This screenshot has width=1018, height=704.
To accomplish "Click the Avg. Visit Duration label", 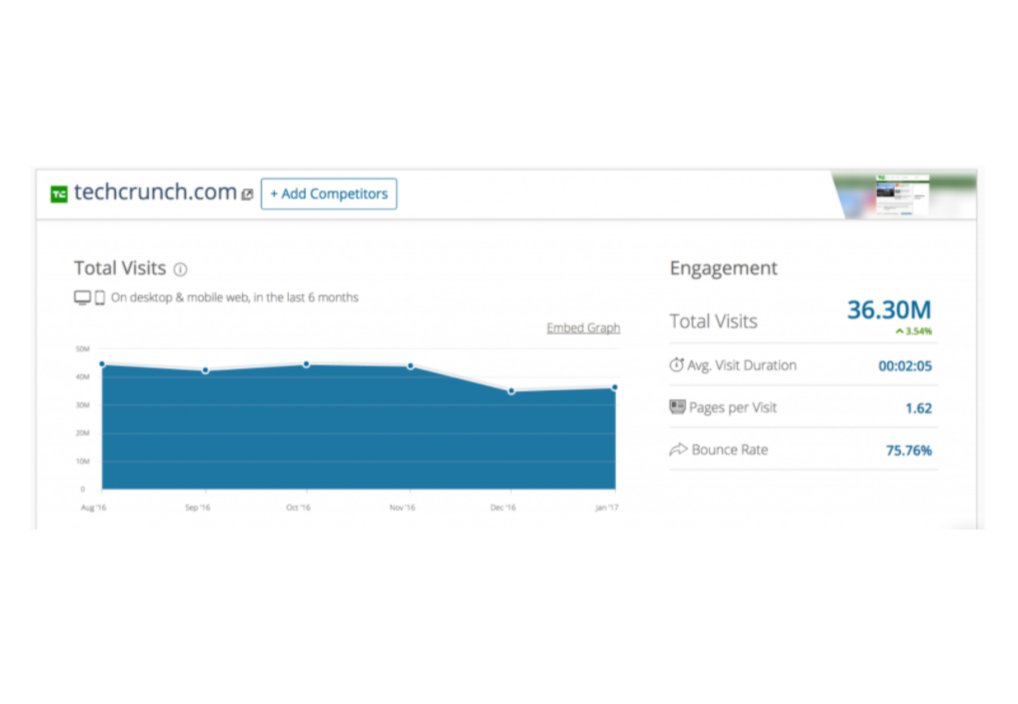I will (742, 365).
